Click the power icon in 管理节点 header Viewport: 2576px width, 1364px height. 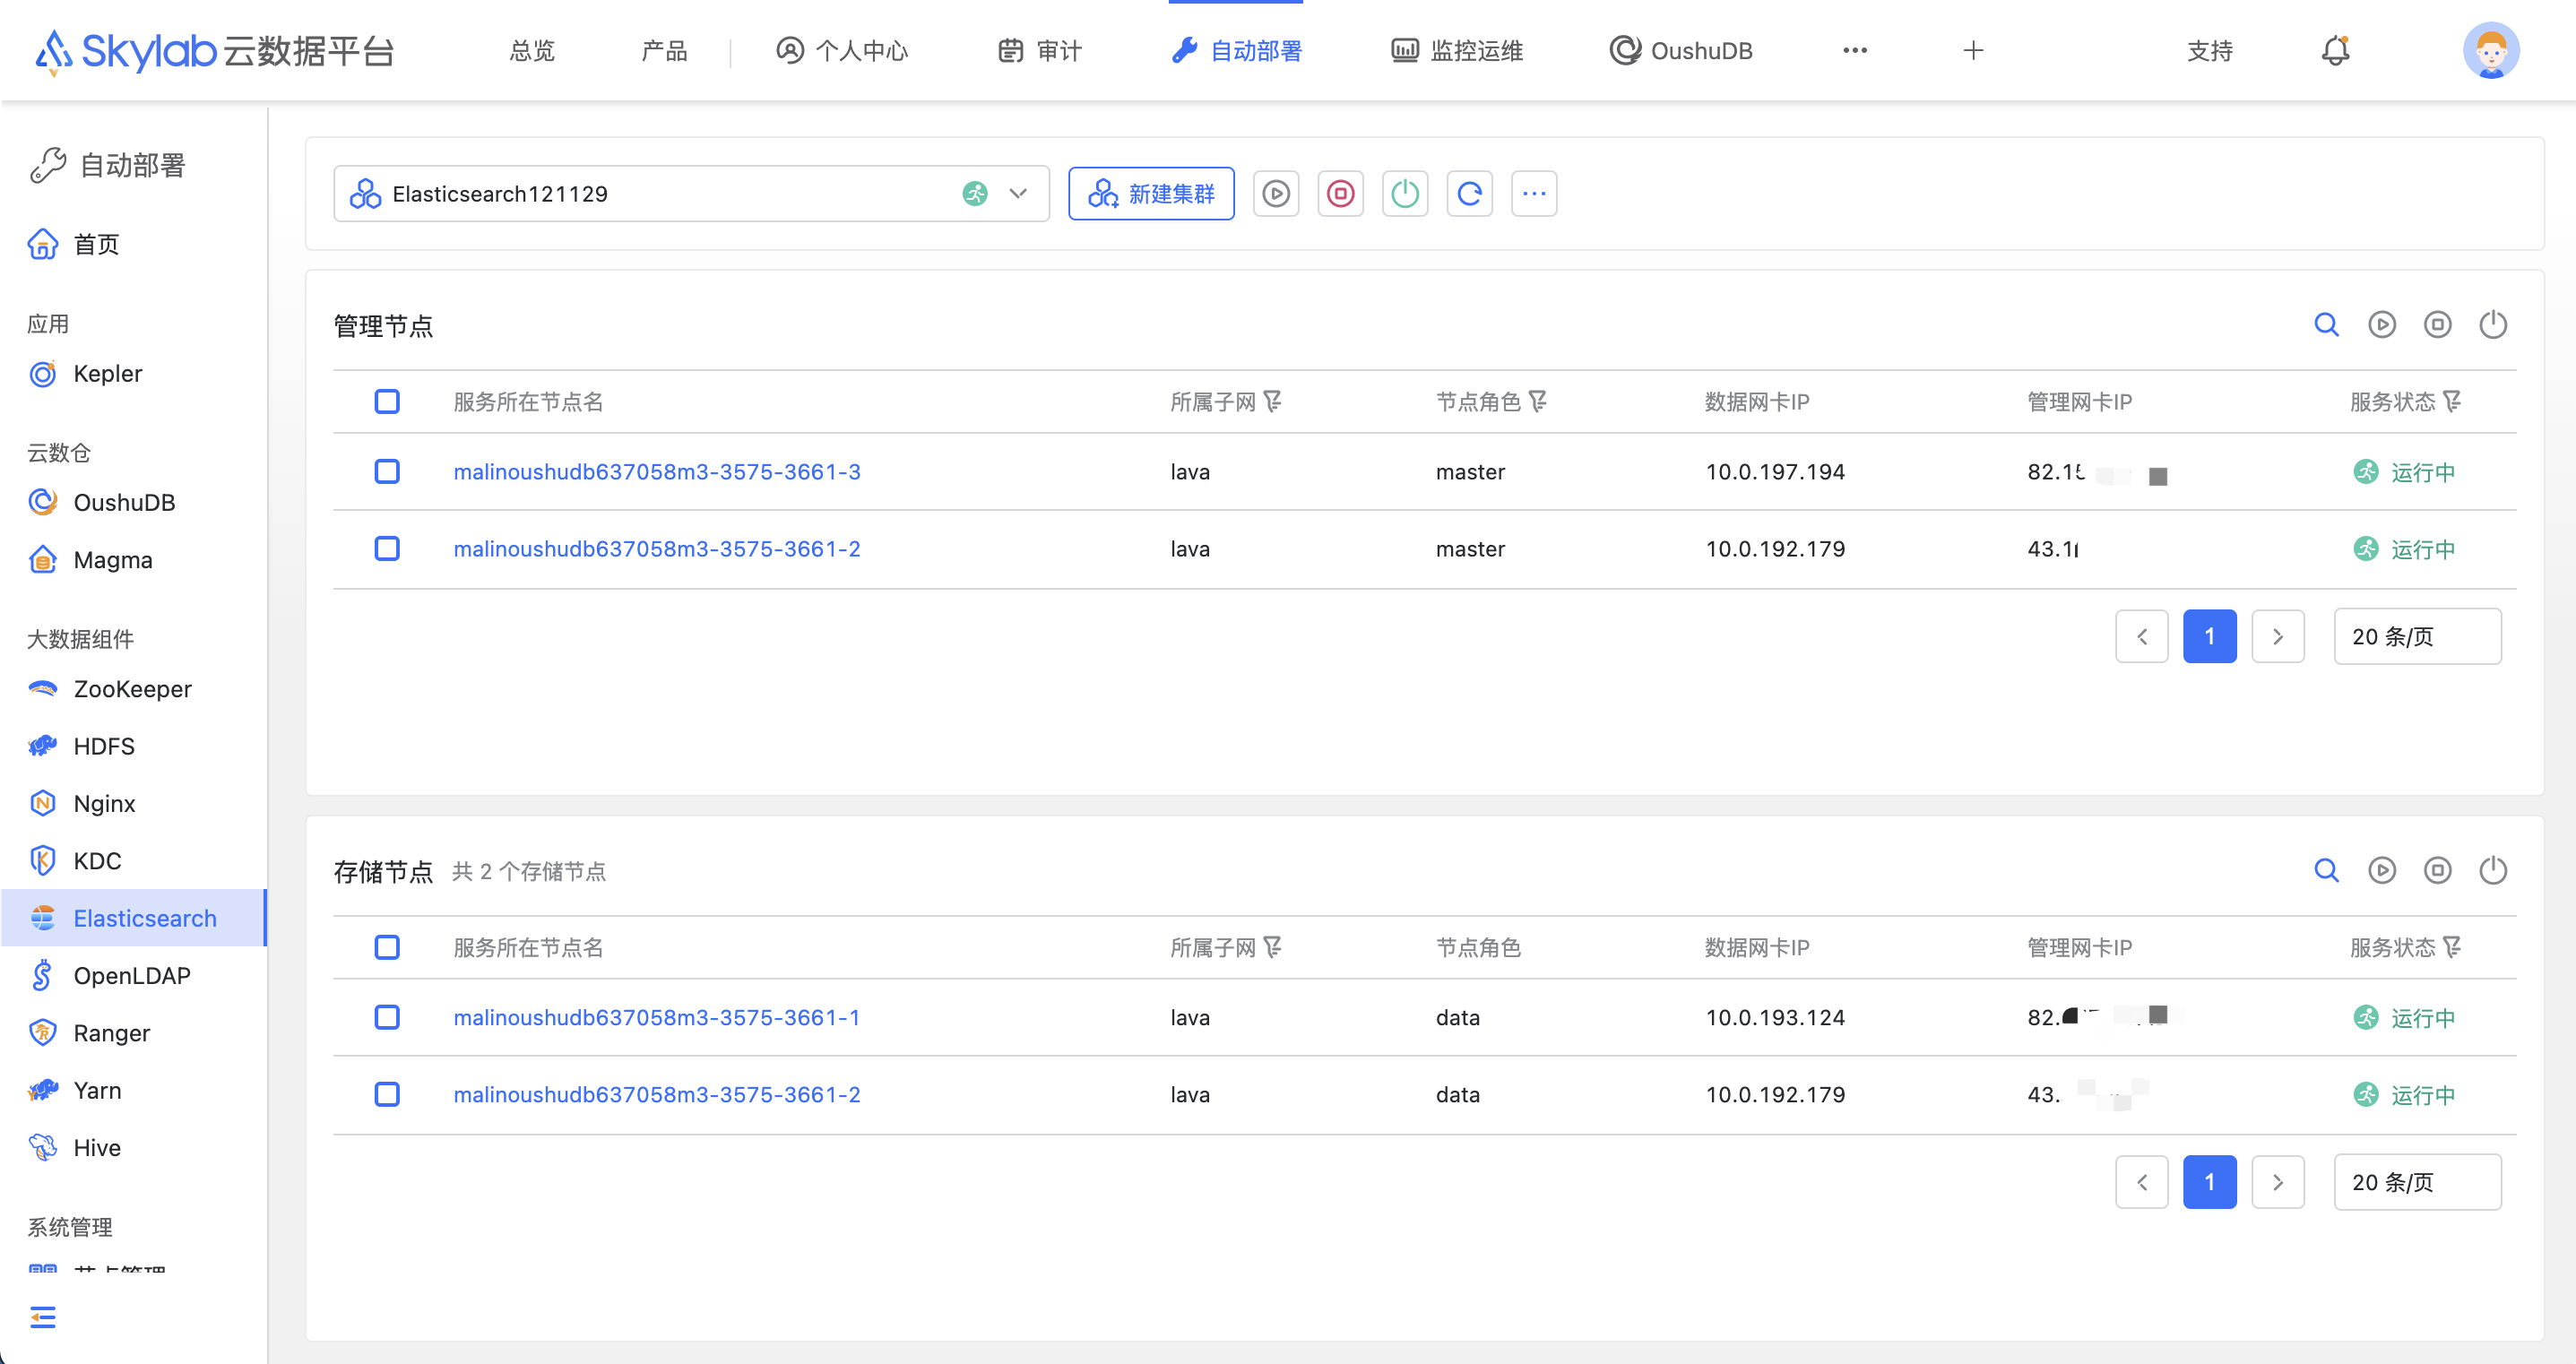pos(2493,324)
